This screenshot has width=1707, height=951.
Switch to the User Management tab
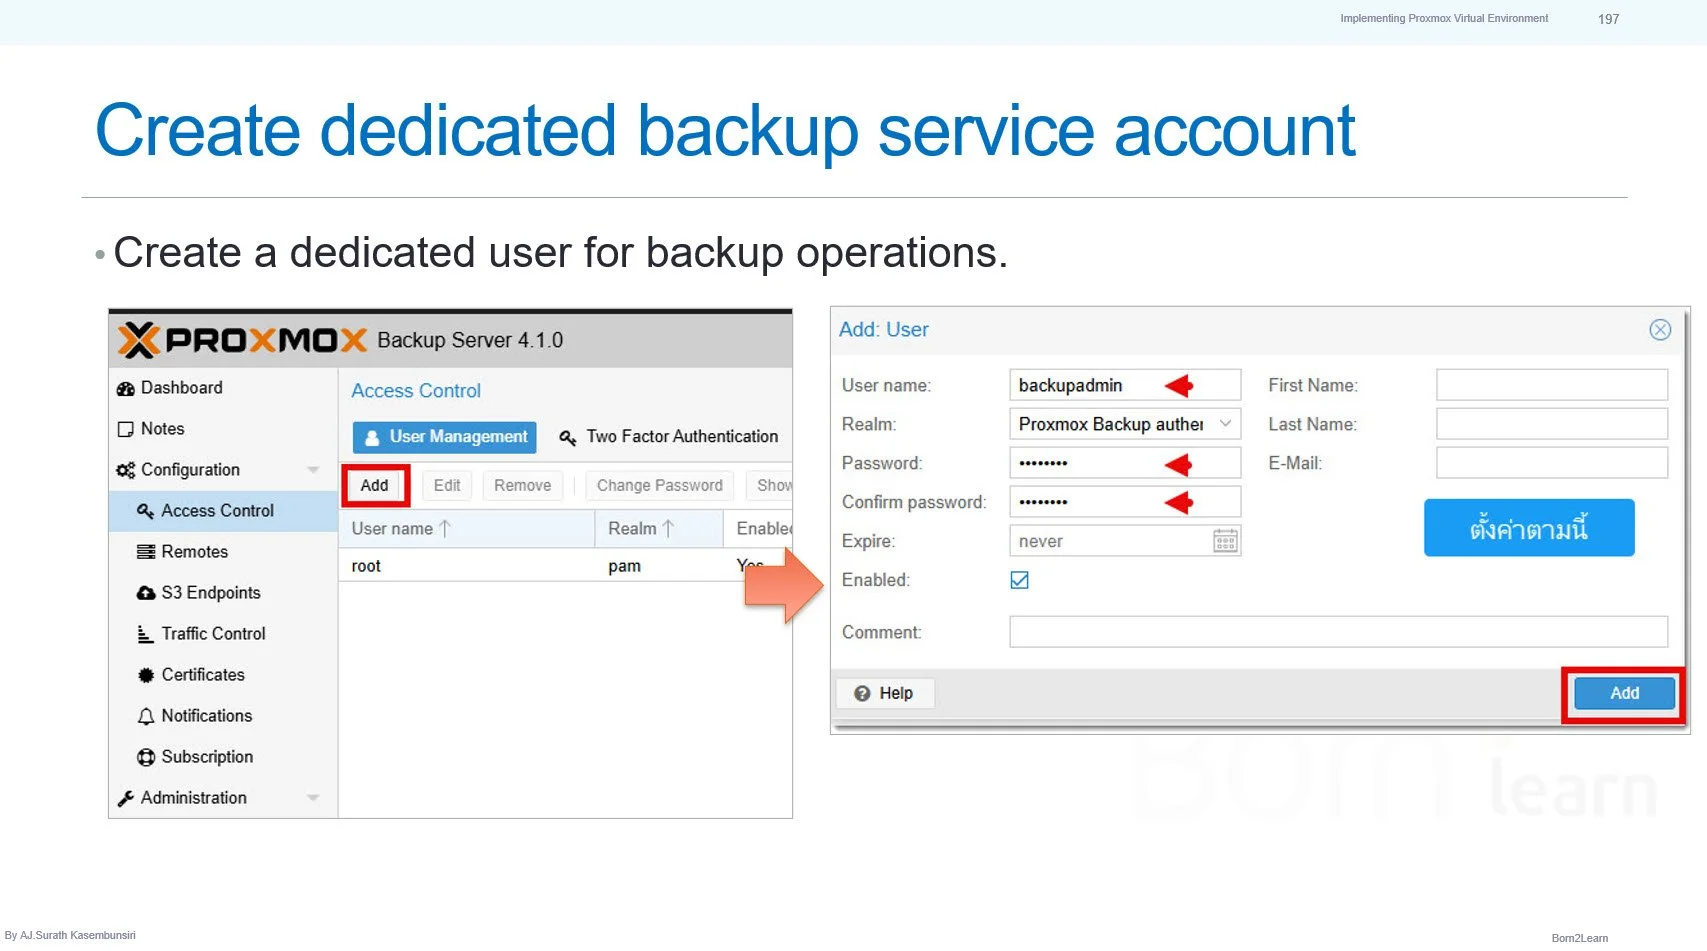445,437
